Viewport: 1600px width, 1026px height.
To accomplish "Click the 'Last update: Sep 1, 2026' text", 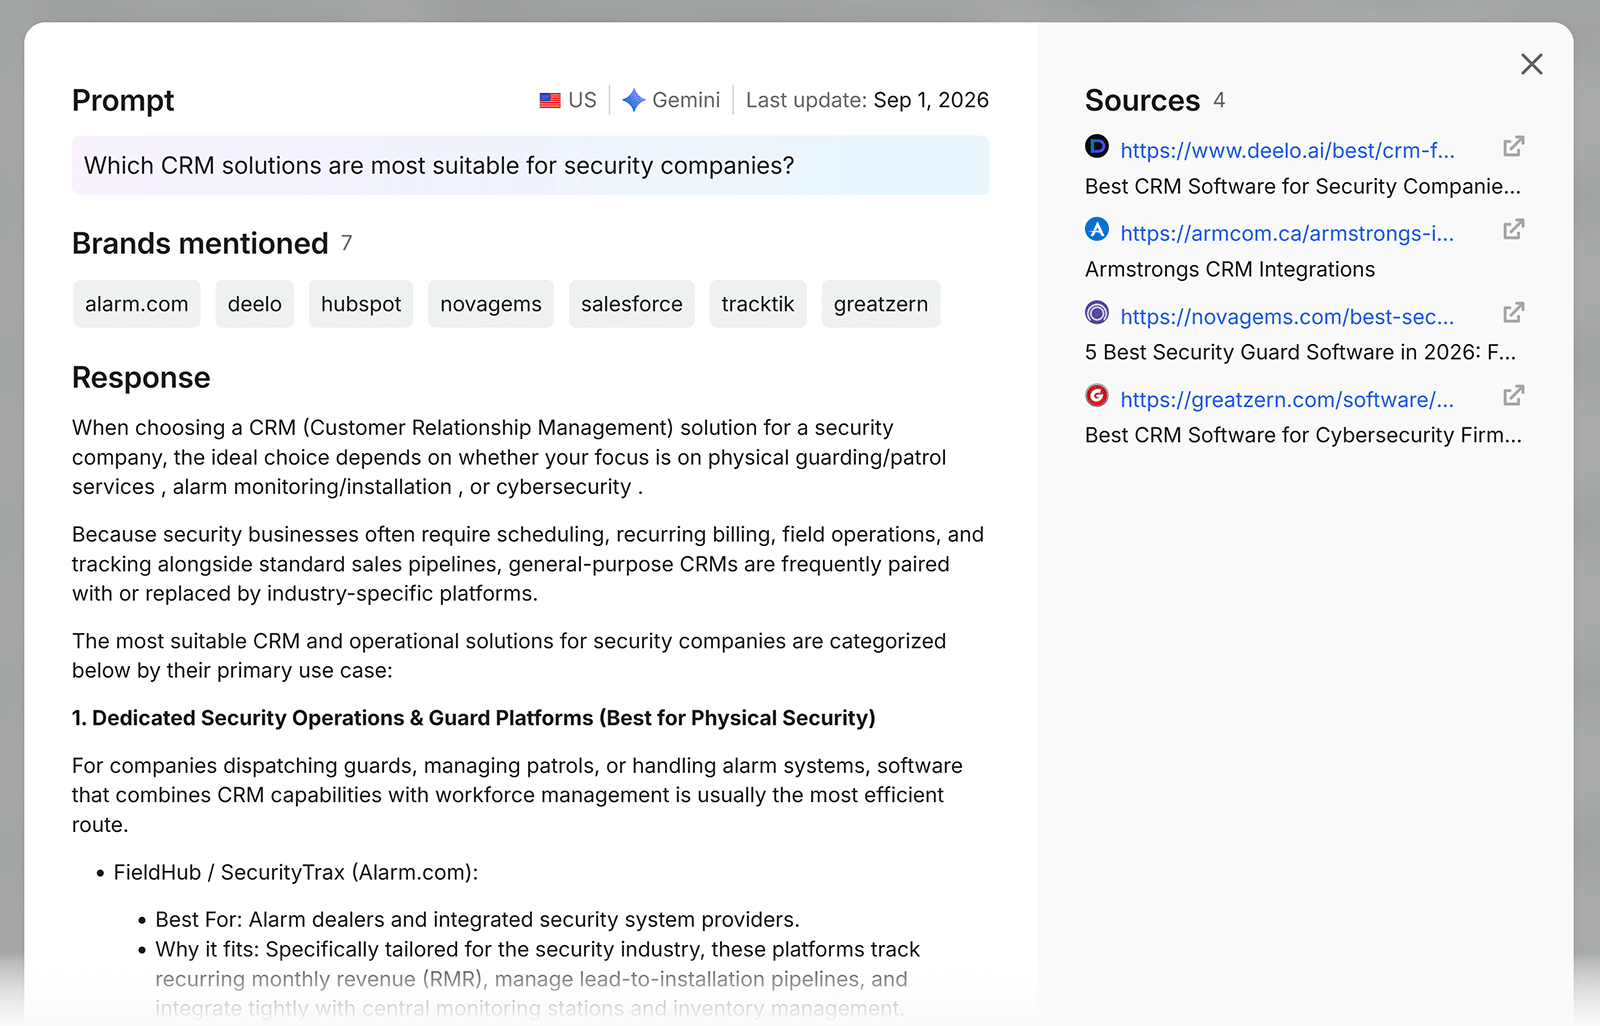I will click(x=867, y=100).
